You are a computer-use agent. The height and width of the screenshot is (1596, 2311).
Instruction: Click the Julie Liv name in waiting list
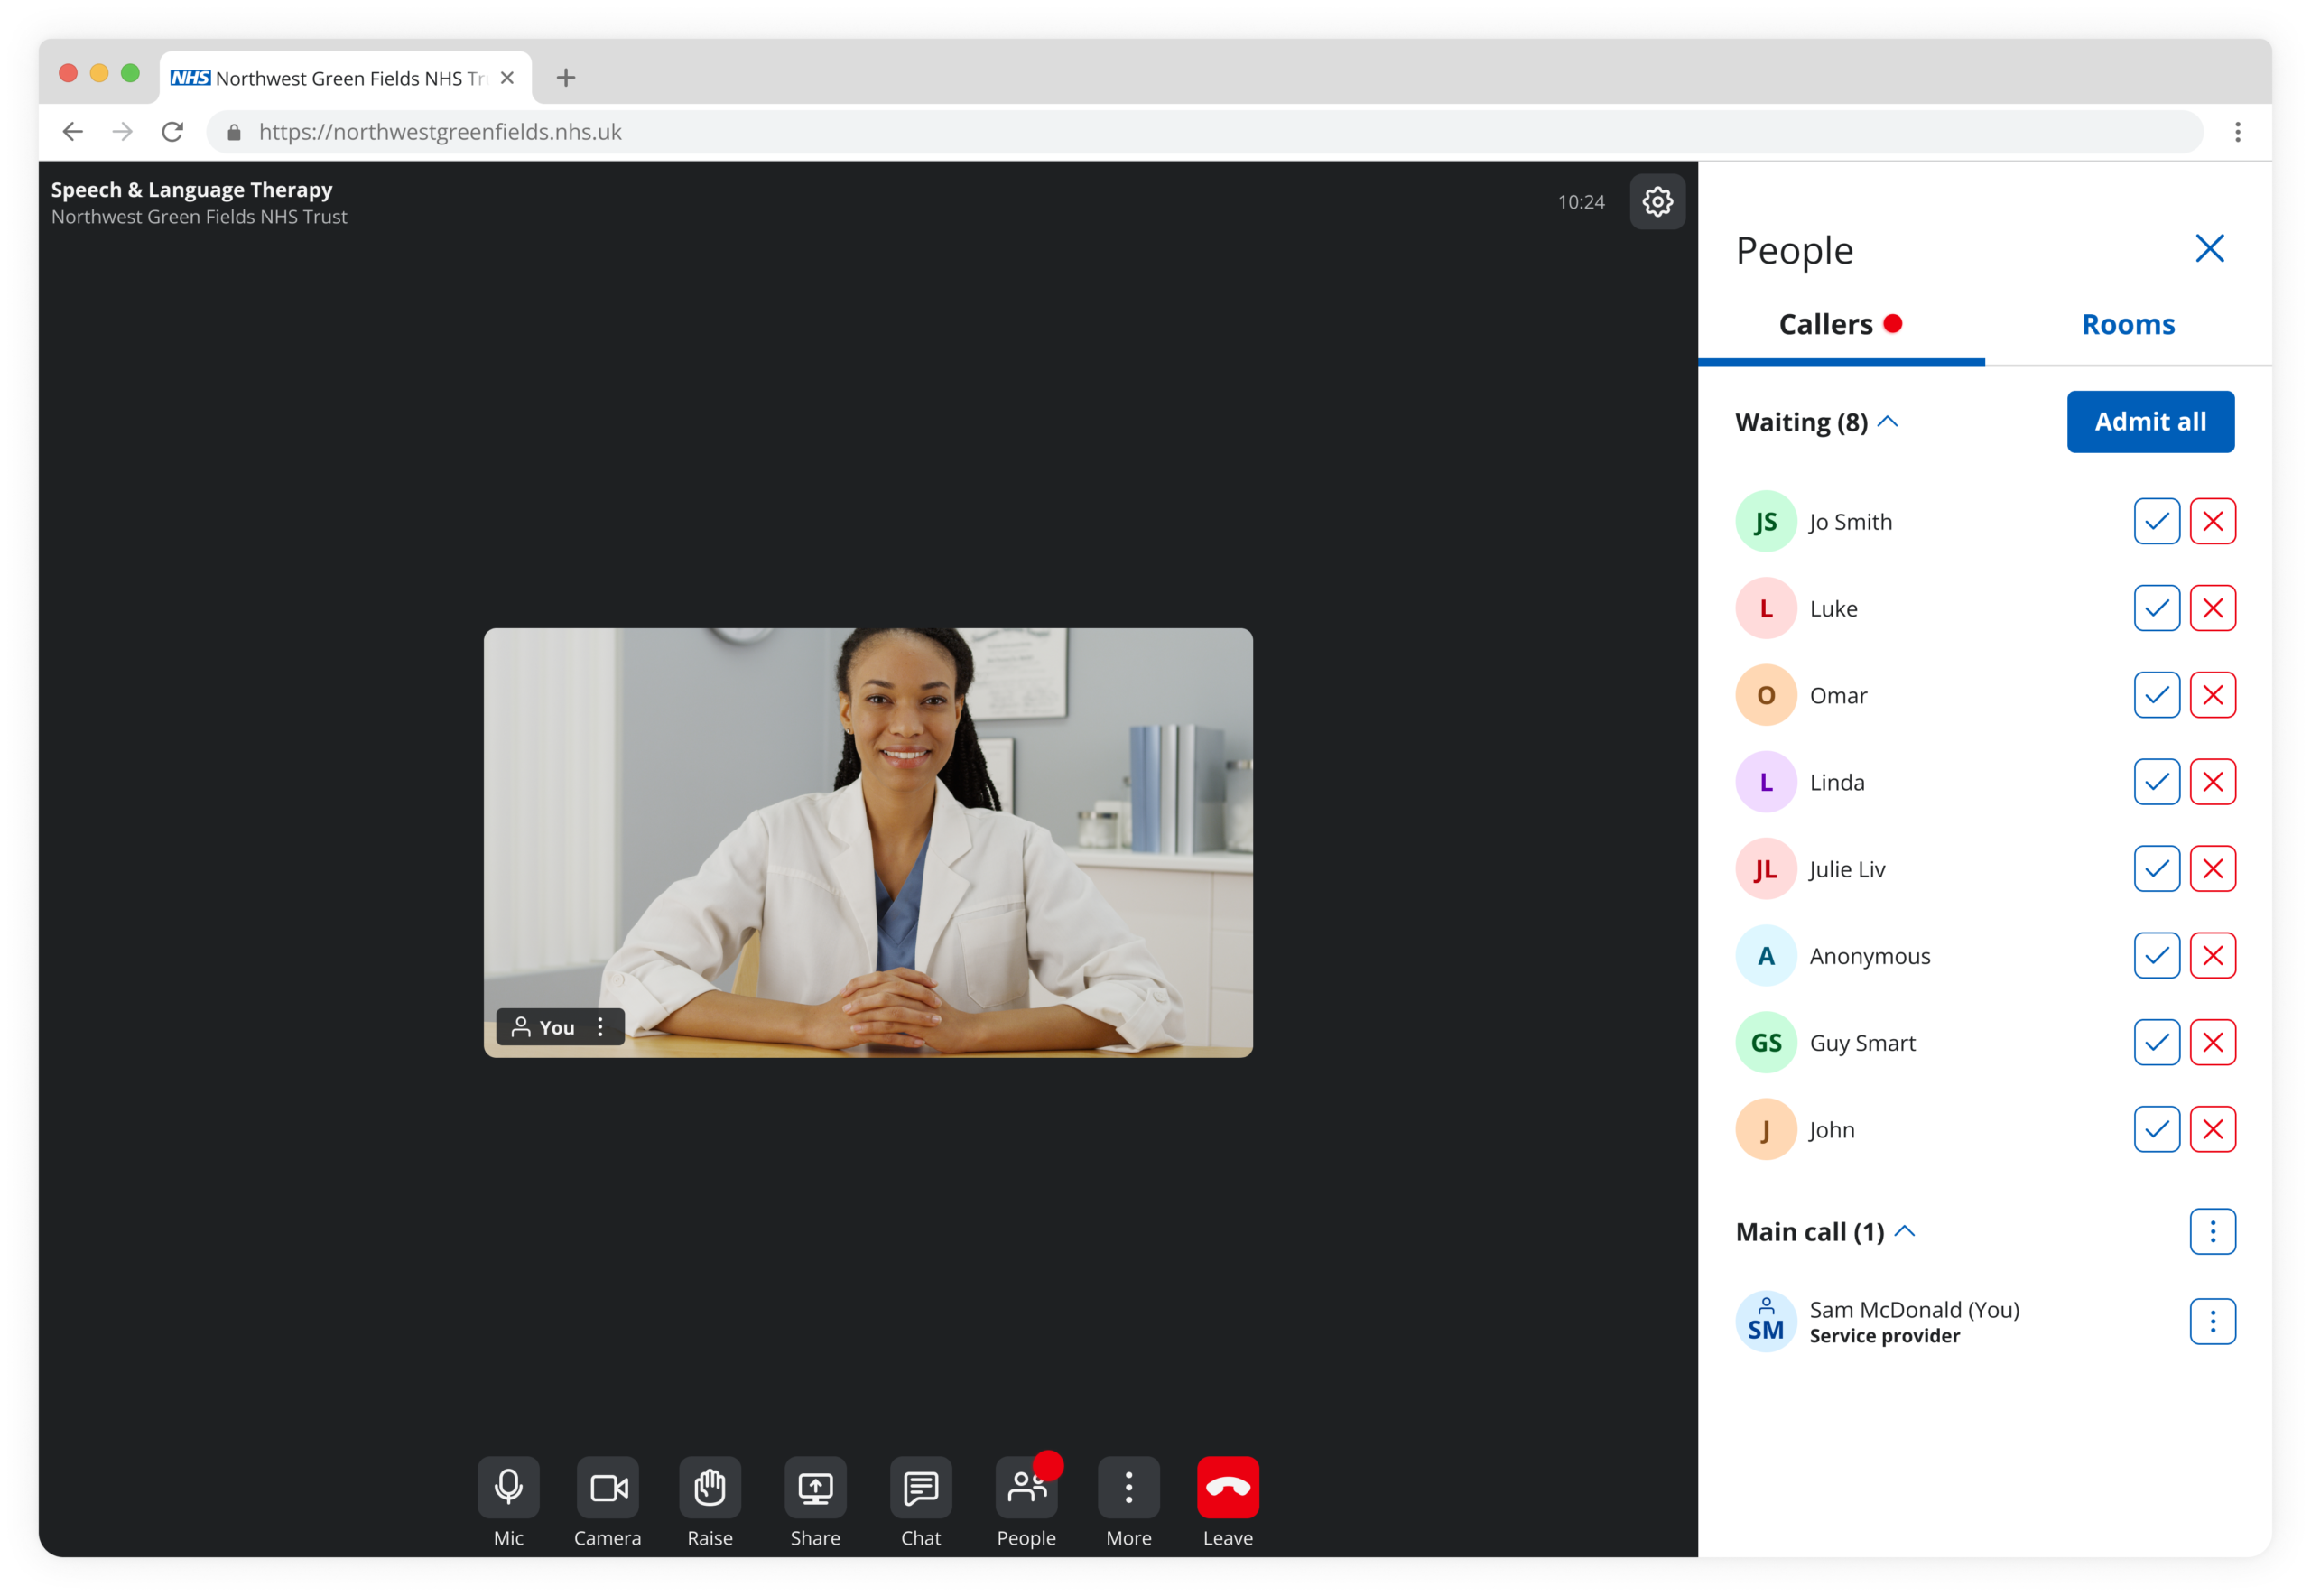click(x=1847, y=869)
